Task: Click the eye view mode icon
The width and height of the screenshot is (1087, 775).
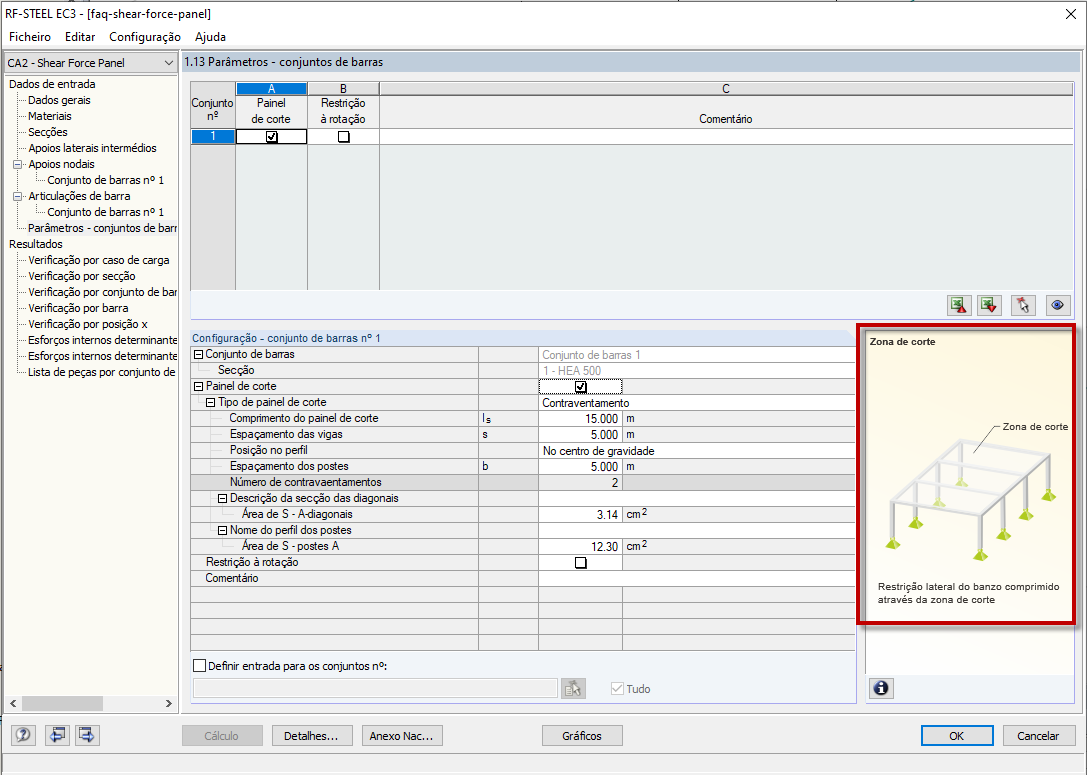Action: coord(1057,305)
